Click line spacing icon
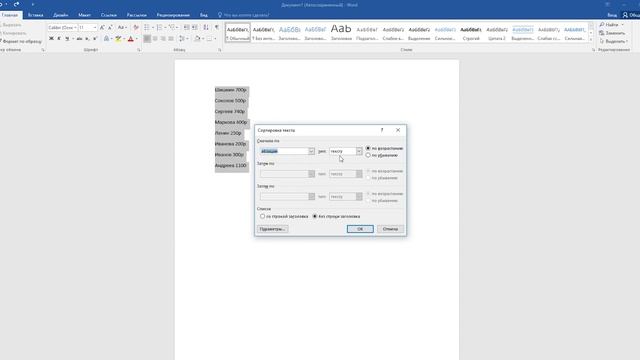The height and width of the screenshot is (360, 640). tap(182, 38)
